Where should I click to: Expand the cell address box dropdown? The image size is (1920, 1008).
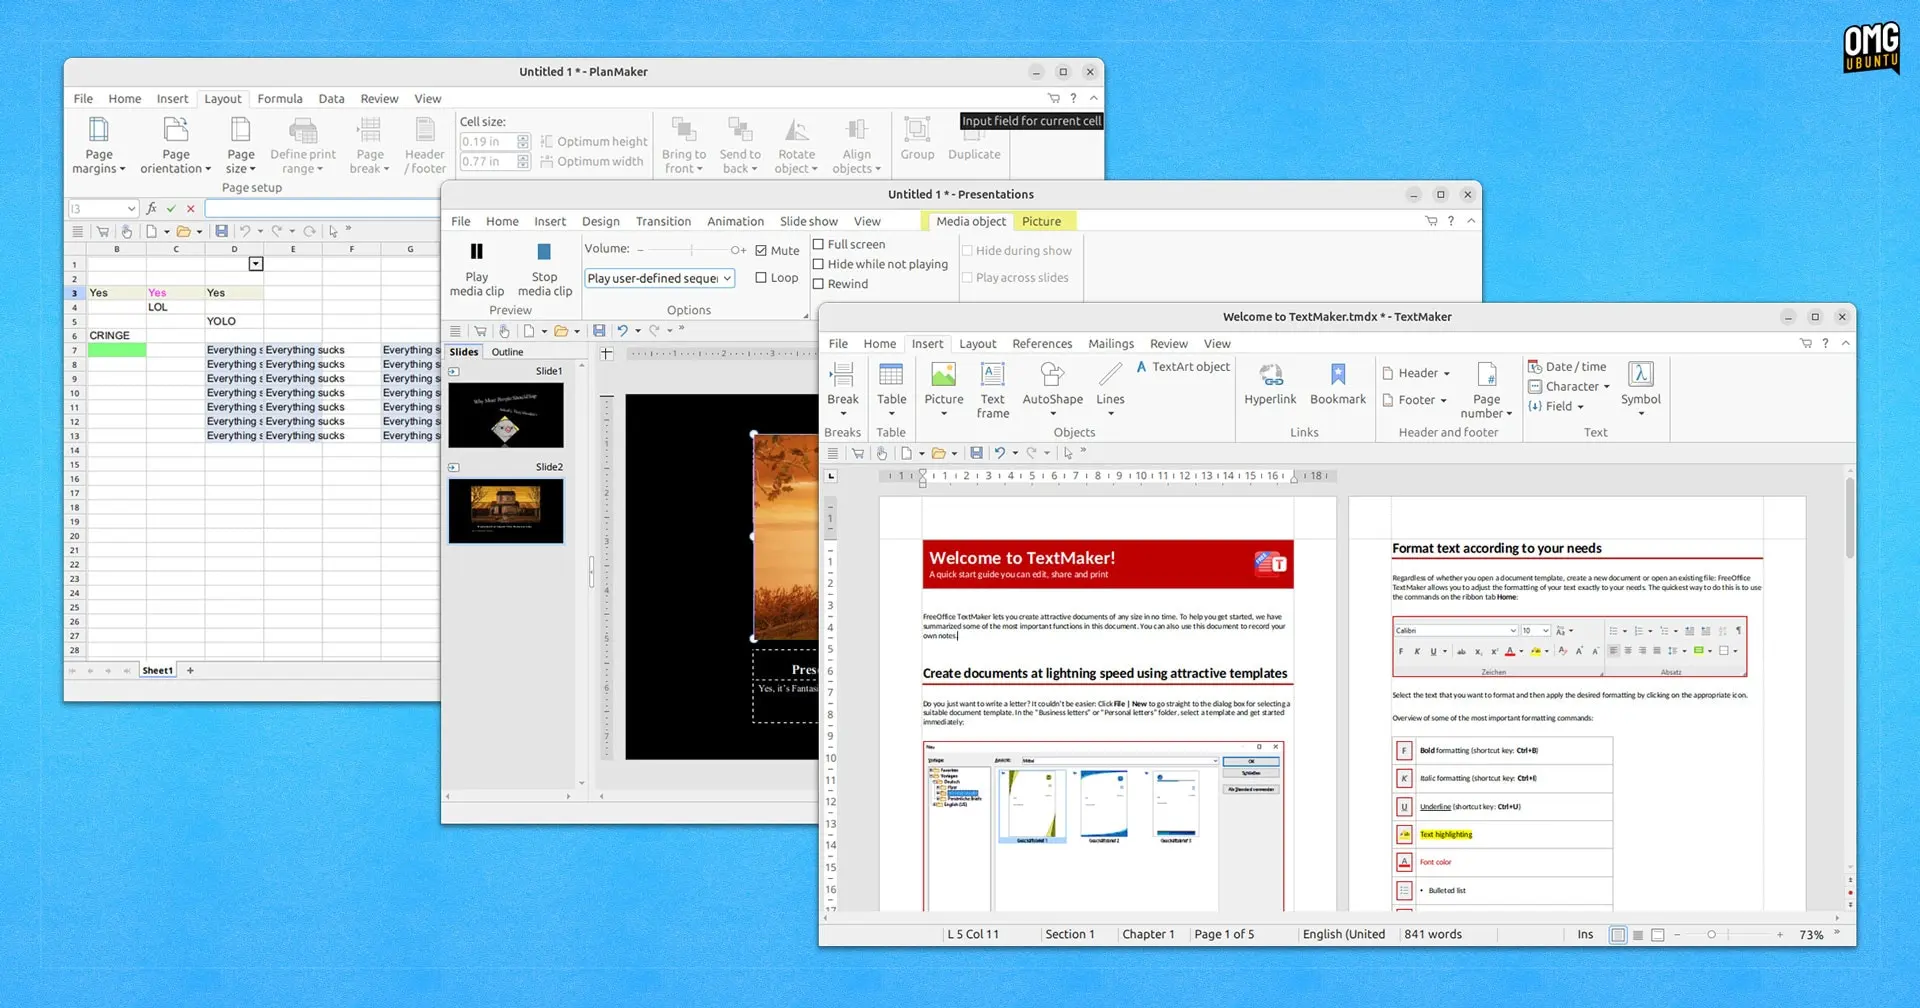tap(131, 208)
